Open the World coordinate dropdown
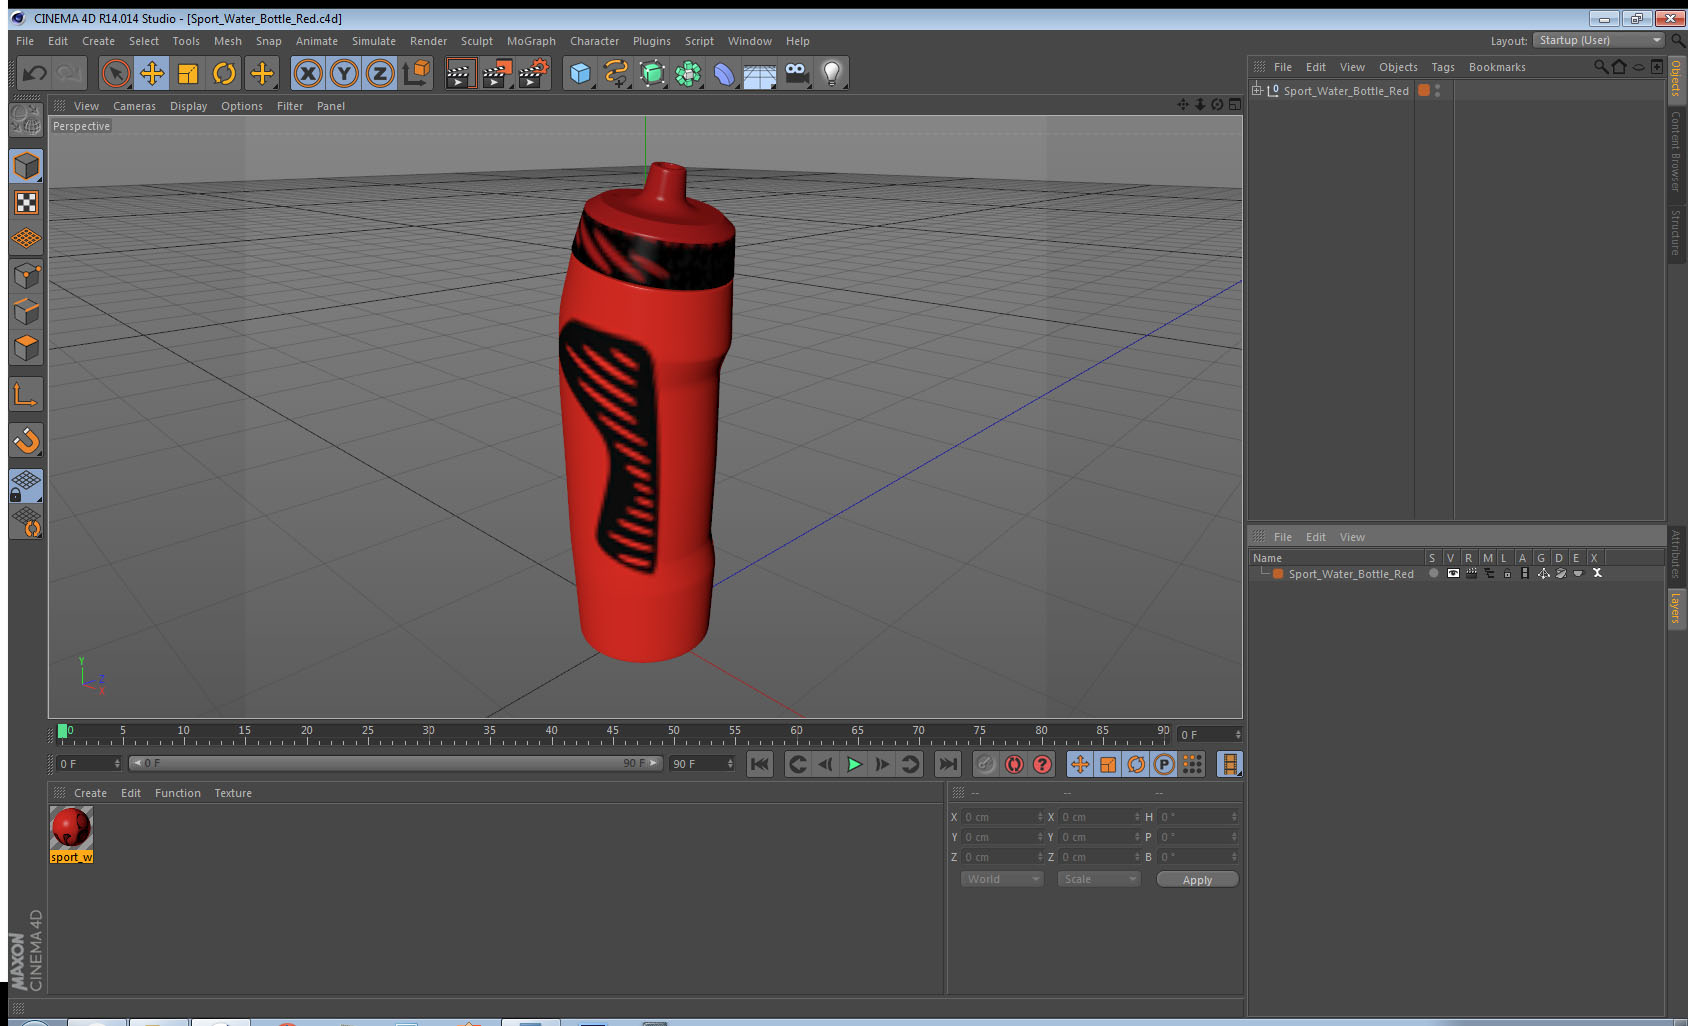Image resolution: width=1688 pixels, height=1026 pixels. click(1002, 879)
